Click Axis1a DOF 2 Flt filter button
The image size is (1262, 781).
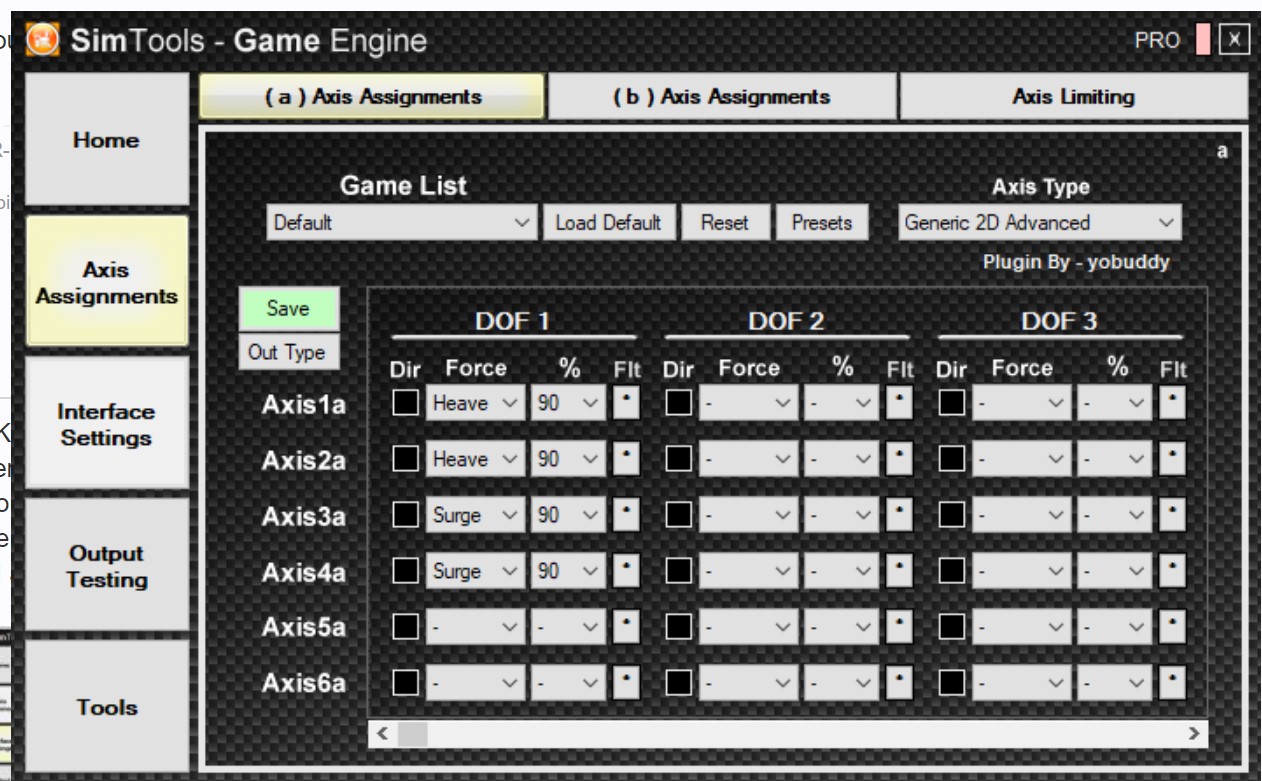(900, 403)
